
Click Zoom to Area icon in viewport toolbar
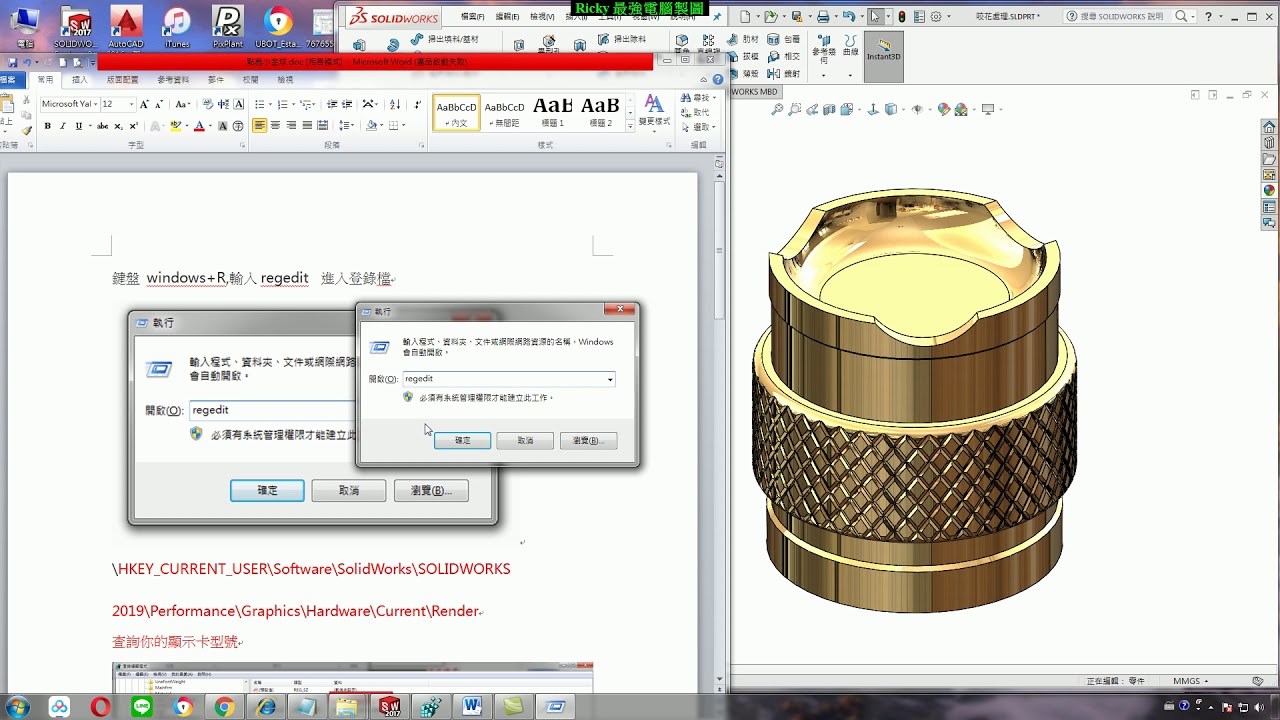tap(794, 110)
